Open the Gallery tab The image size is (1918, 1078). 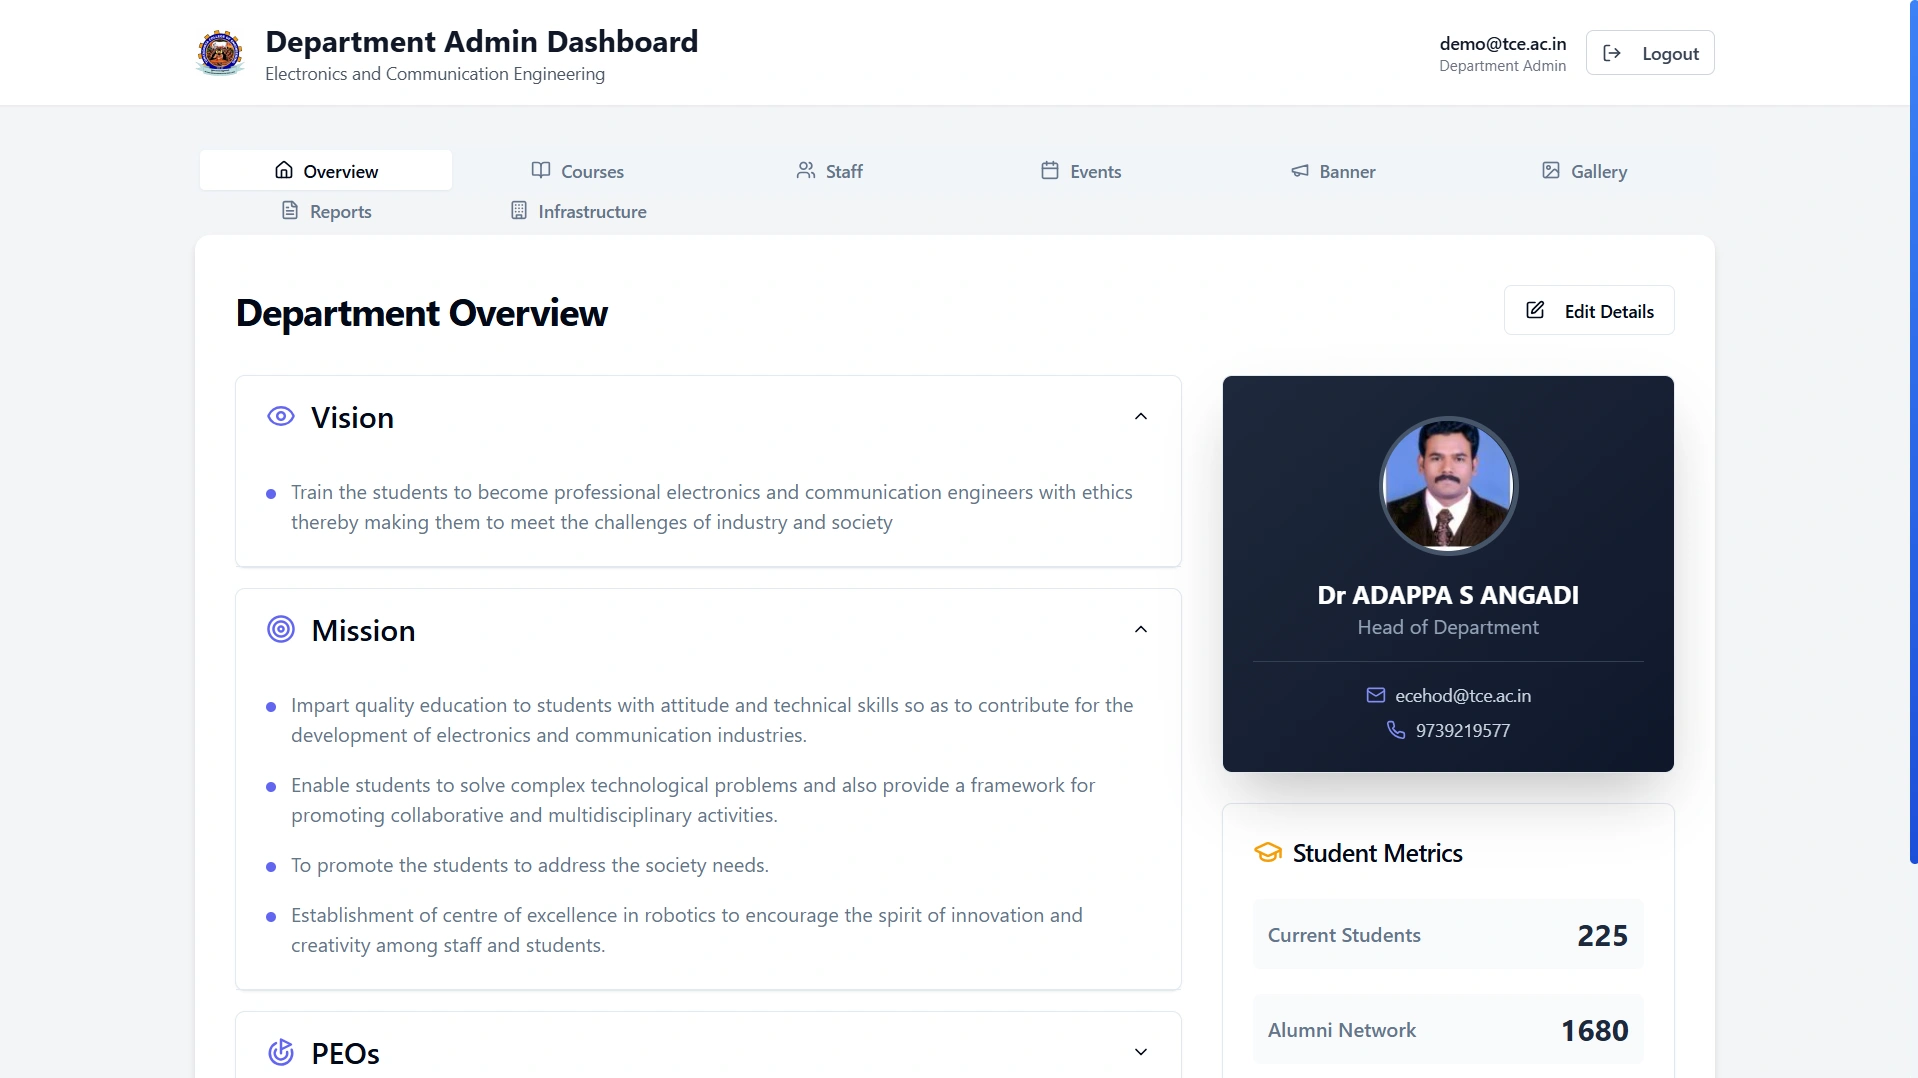pos(1585,170)
